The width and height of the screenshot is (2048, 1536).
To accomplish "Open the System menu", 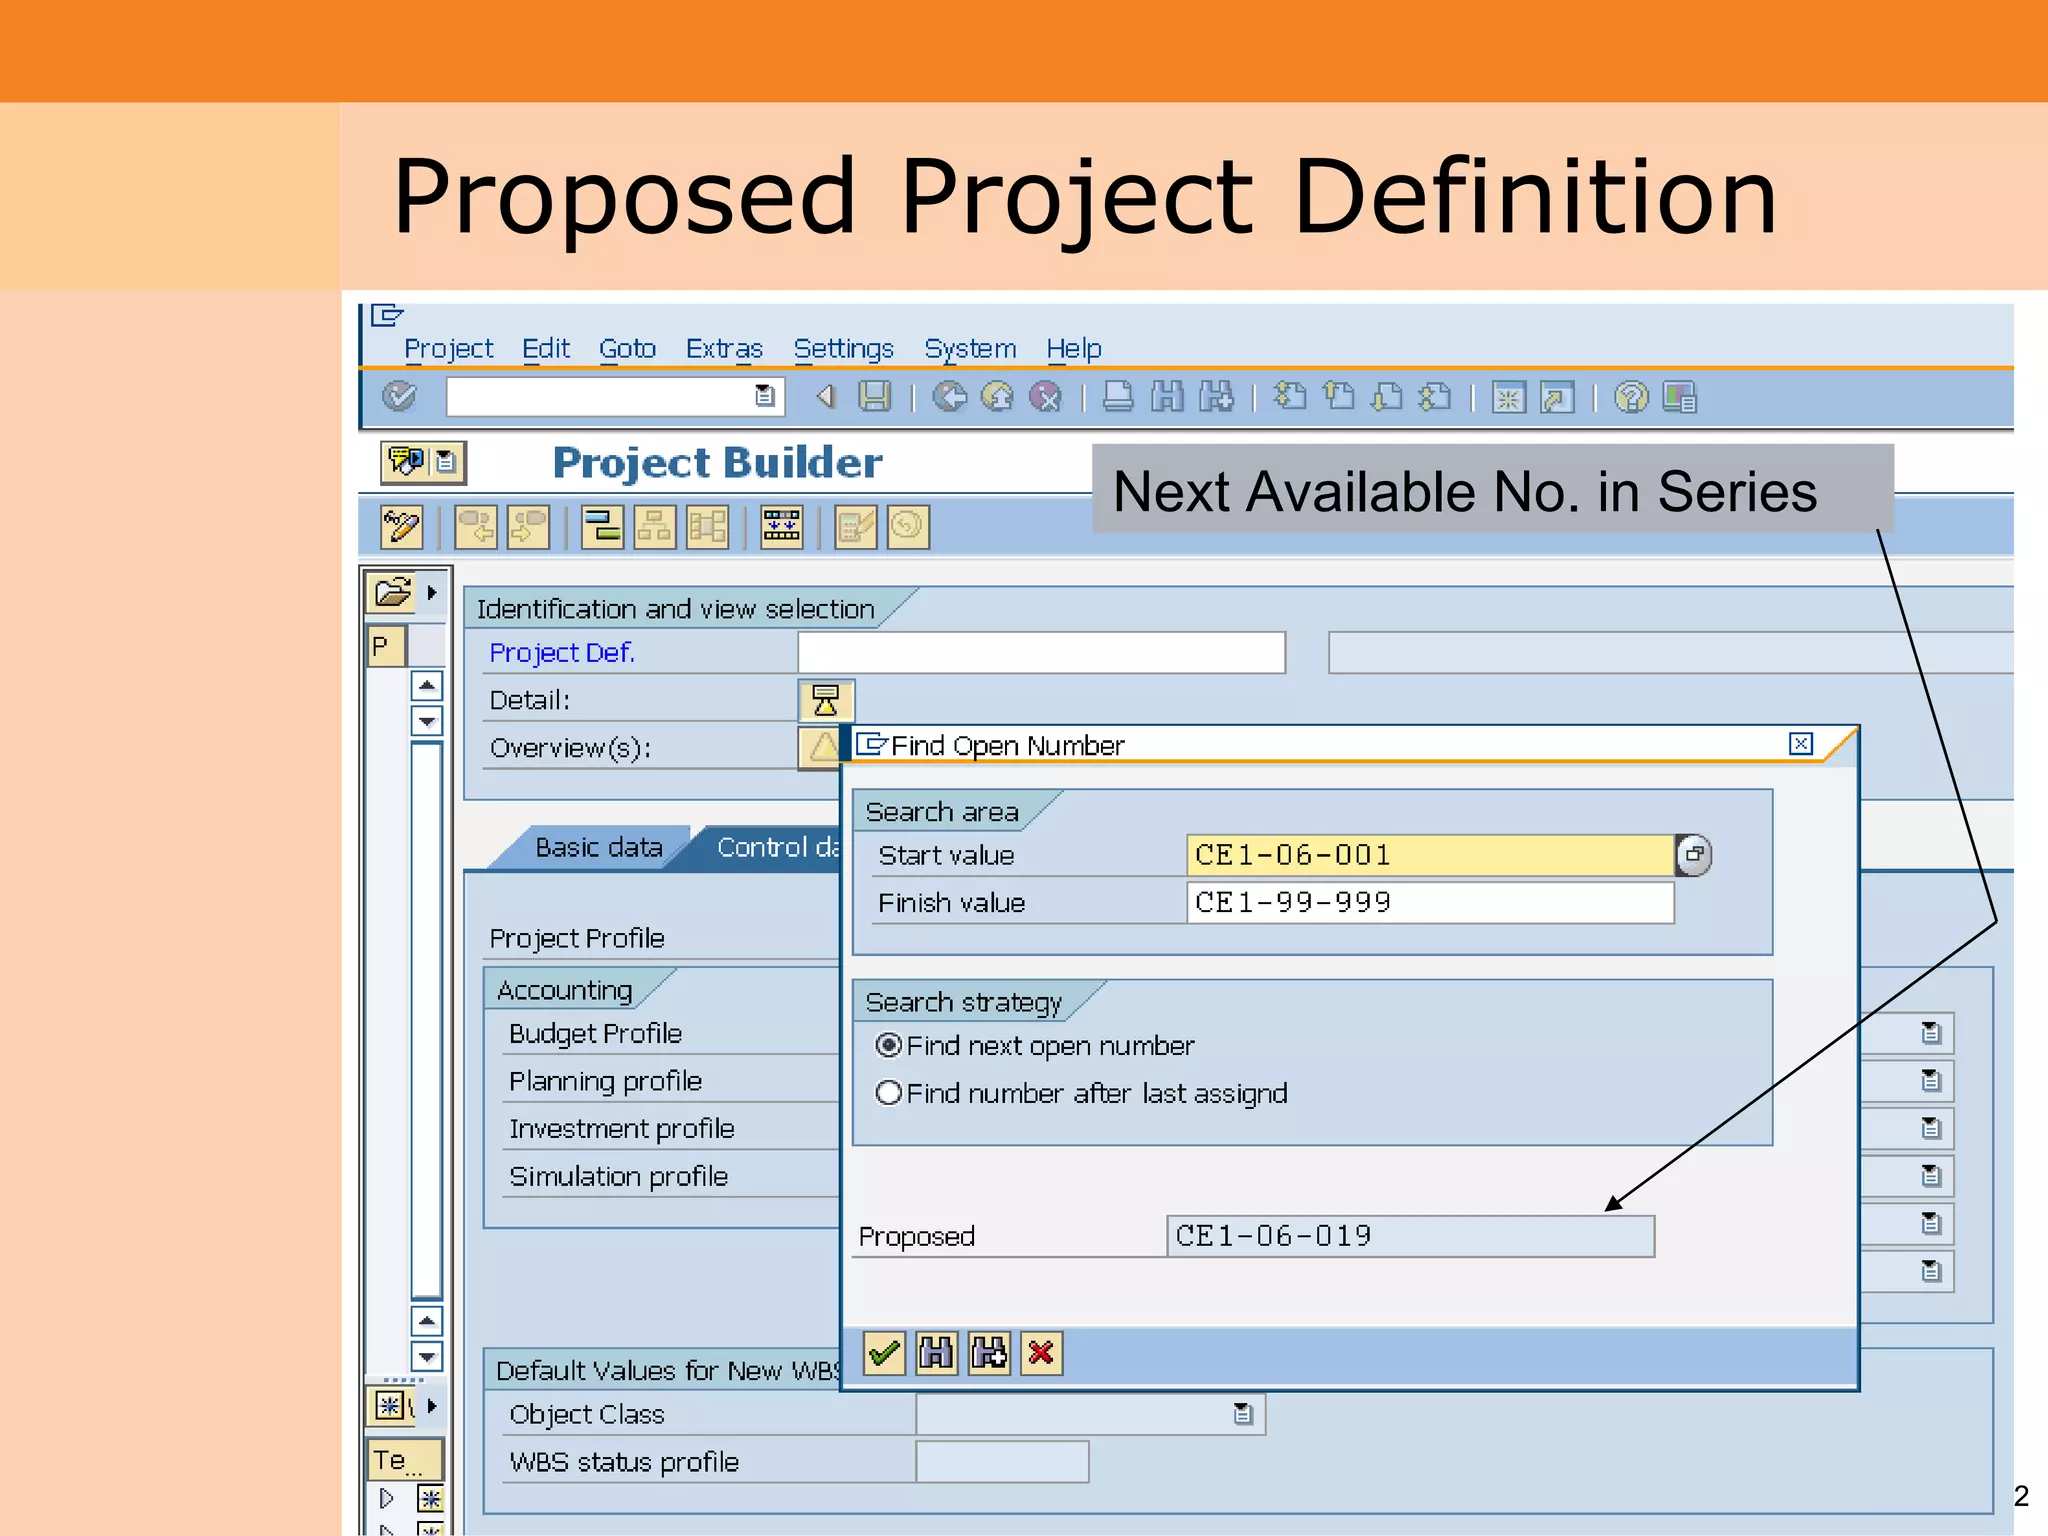I will click(970, 348).
